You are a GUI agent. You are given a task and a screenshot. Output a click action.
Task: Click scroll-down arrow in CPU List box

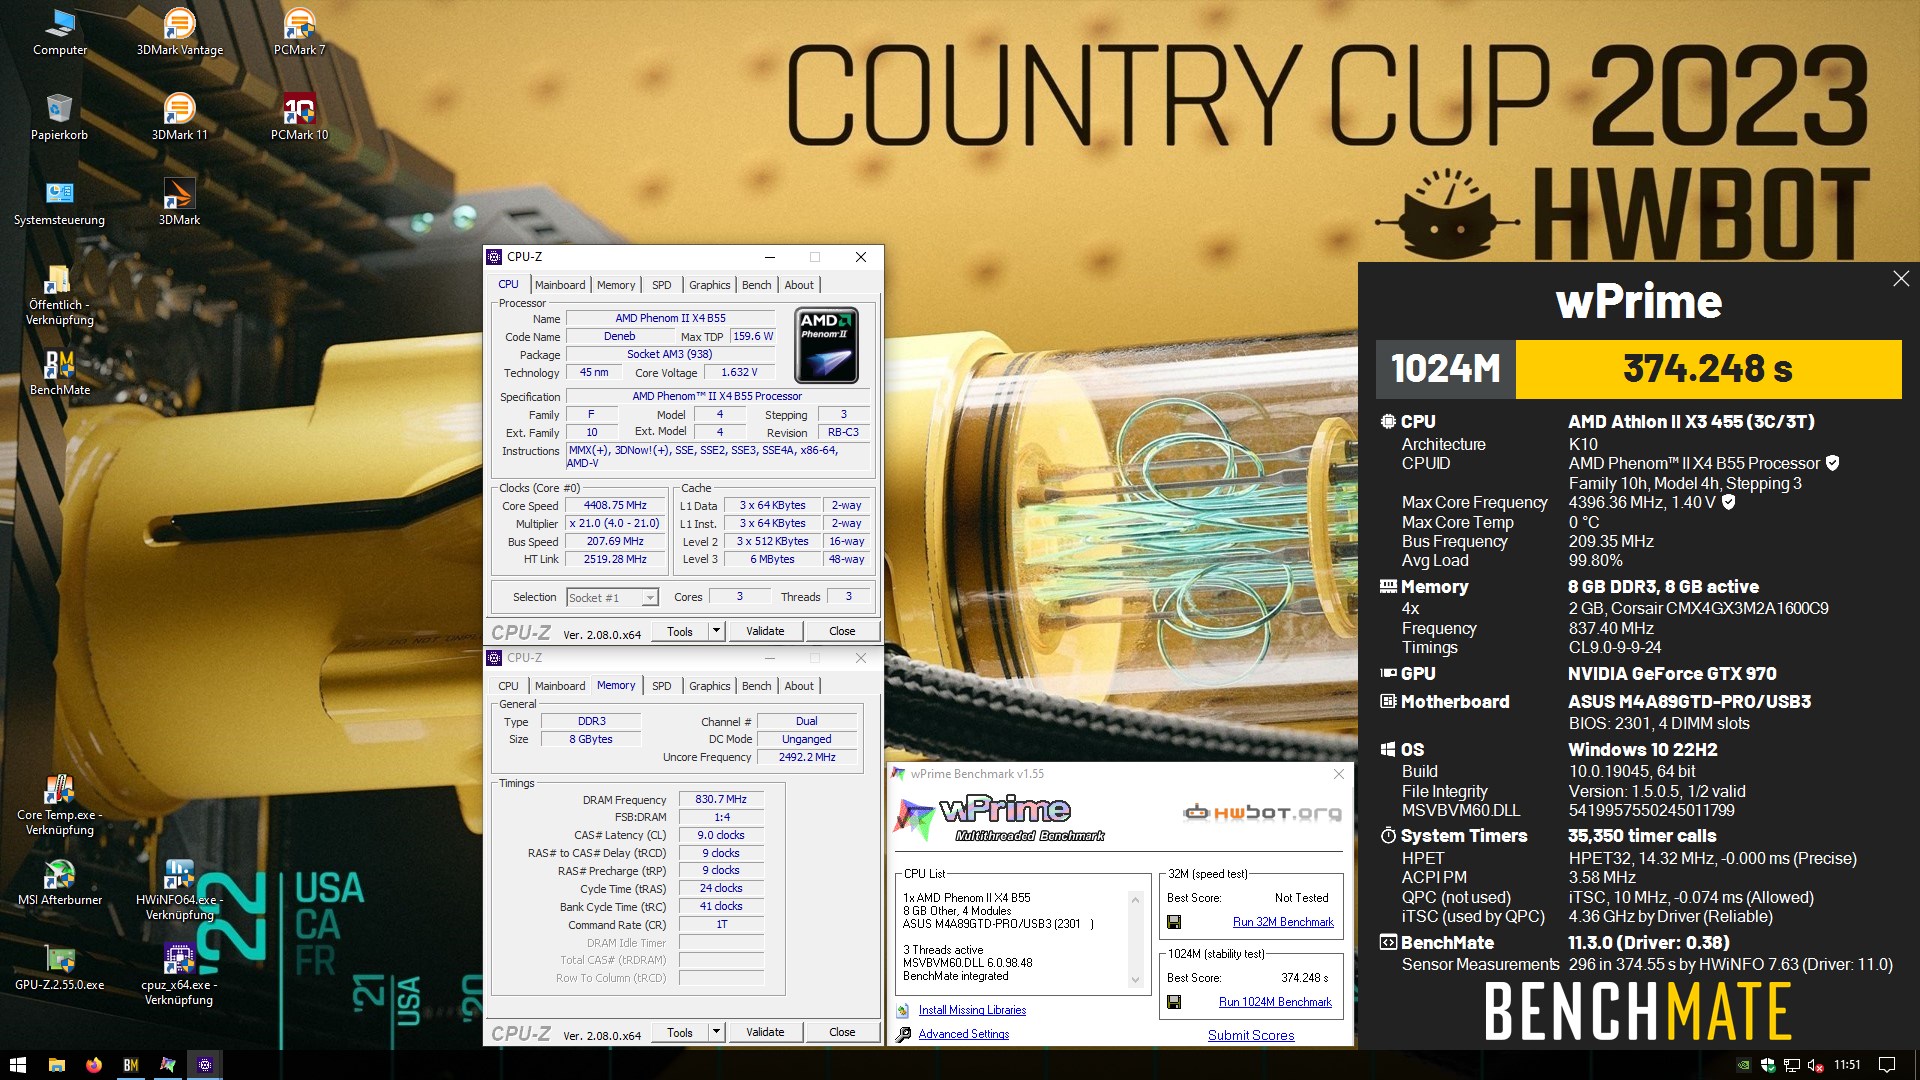[x=1135, y=980]
